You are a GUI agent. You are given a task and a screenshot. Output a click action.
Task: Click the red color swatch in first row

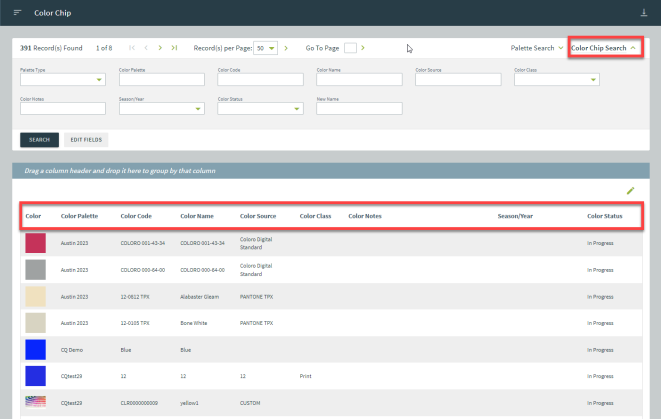[35, 242]
